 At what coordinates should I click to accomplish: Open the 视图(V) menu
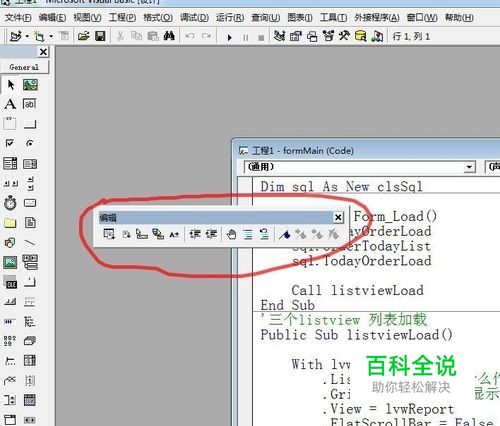coord(87,17)
